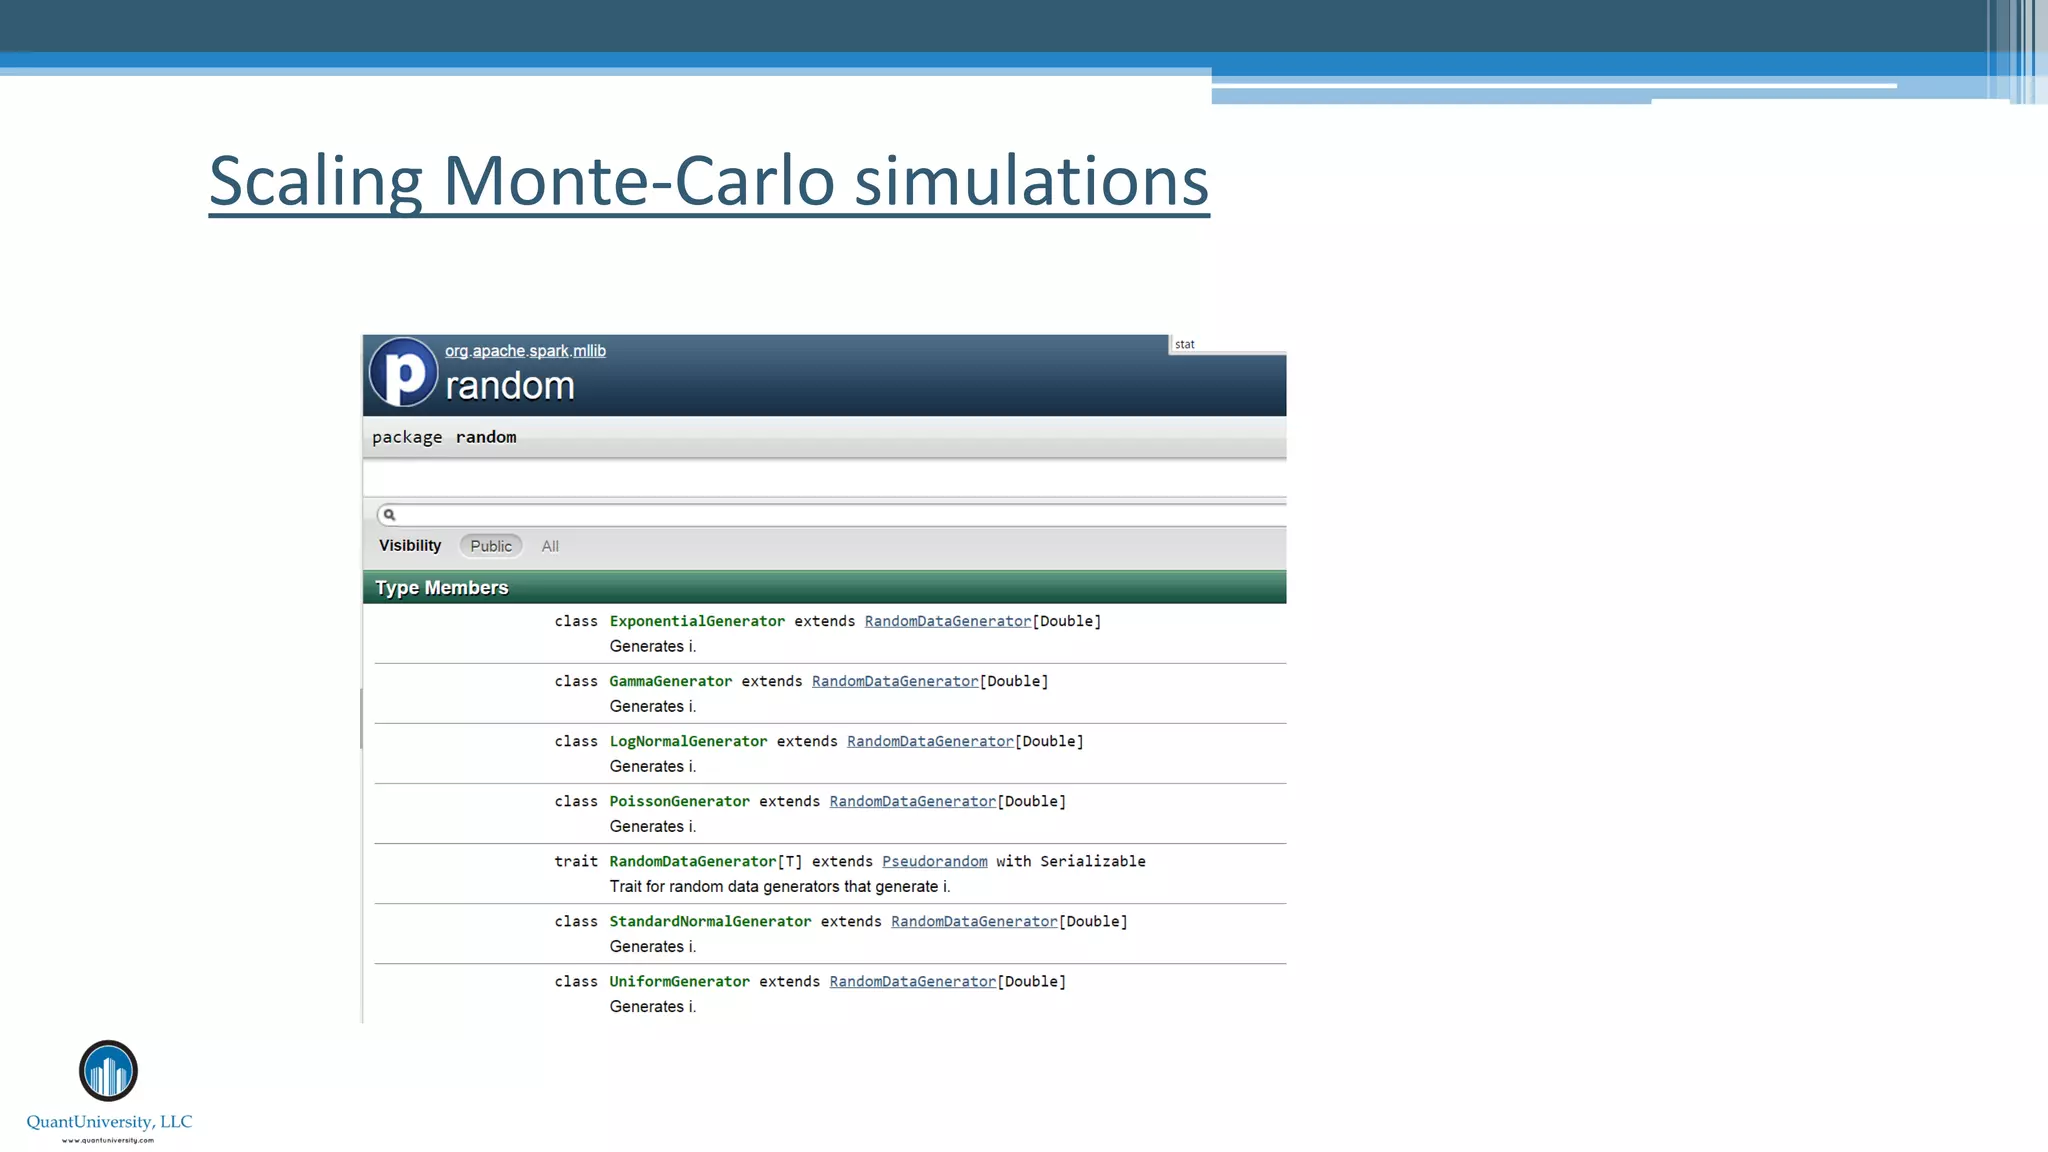
Task: Click RandomDataGenerator link in UniformGenerator row
Action: click(913, 981)
